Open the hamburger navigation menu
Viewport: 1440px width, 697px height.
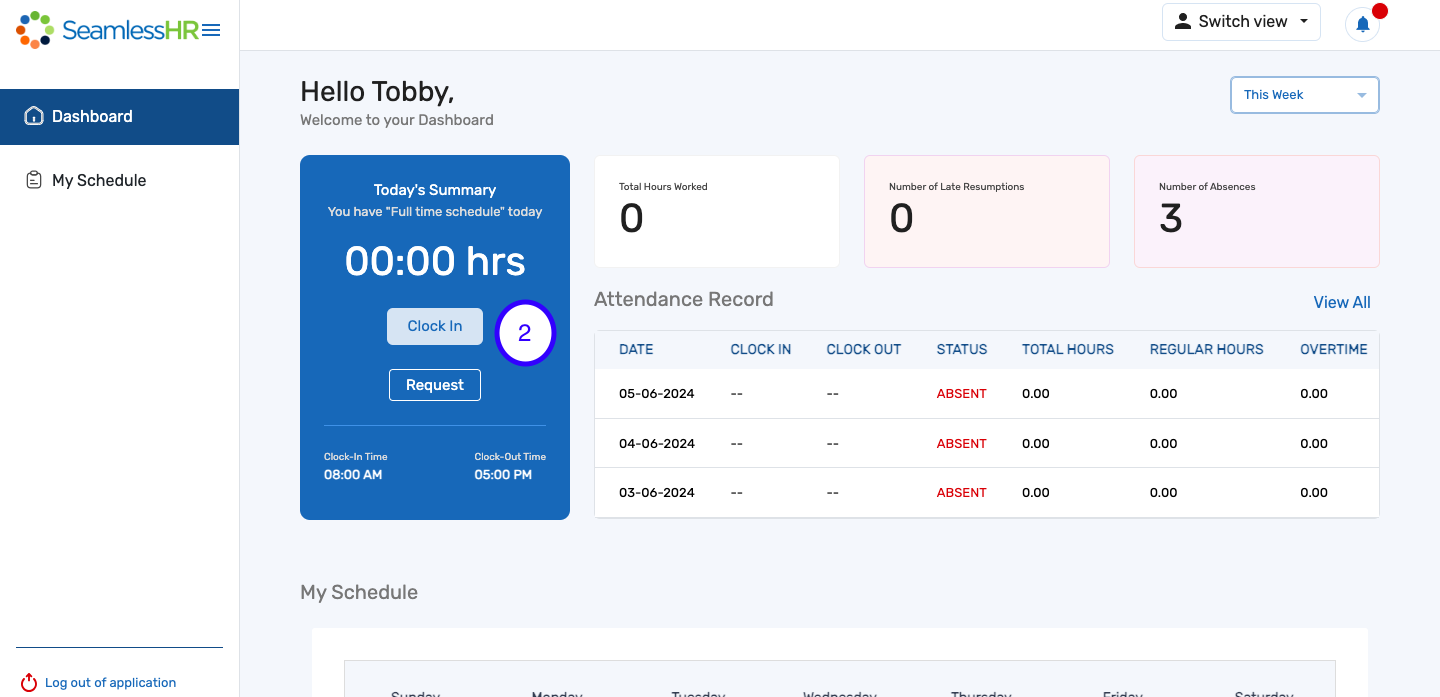pyautogui.click(x=211, y=29)
